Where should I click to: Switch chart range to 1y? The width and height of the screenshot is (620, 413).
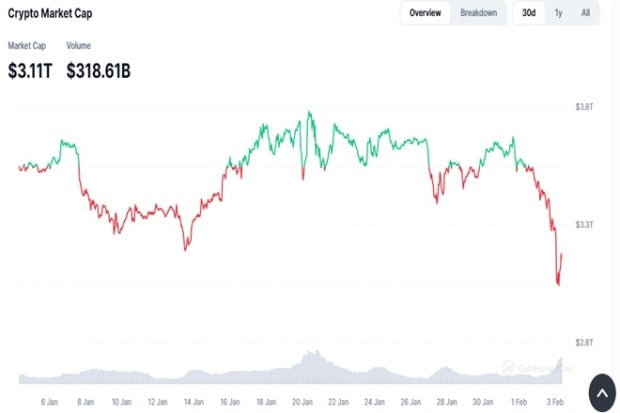click(x=558, y=13)
